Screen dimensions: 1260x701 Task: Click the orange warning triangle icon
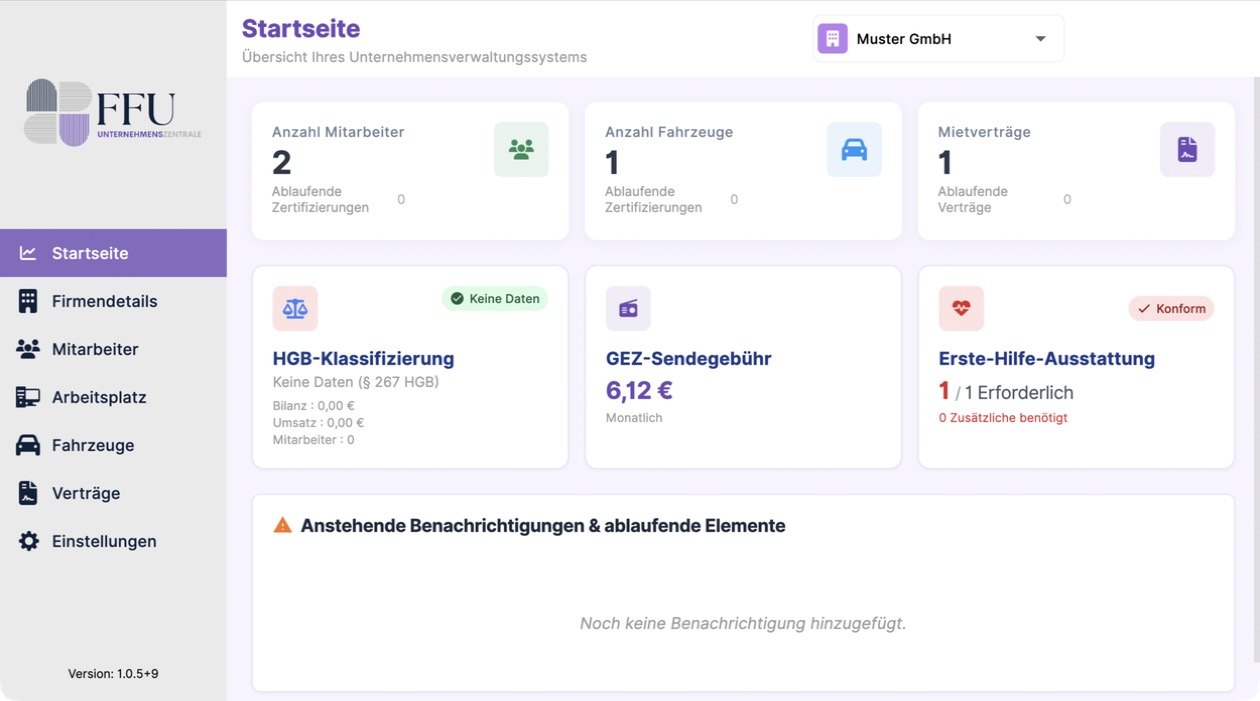click(283, 525)
